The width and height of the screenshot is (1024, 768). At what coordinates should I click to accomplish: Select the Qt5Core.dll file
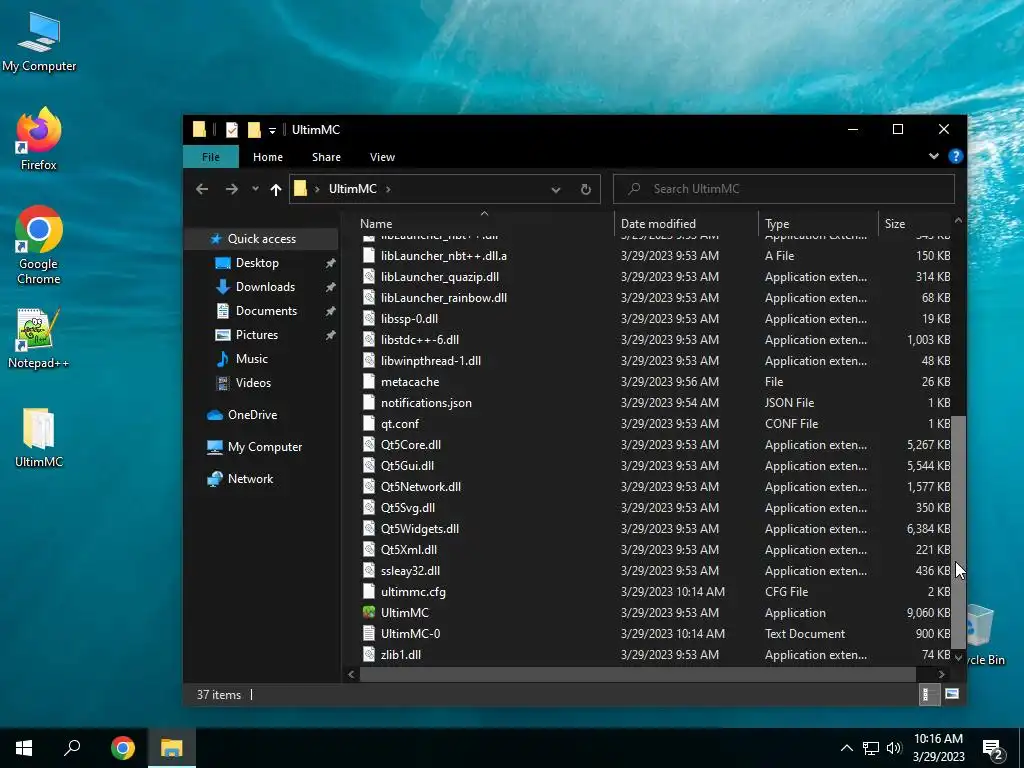click(410, 445)
